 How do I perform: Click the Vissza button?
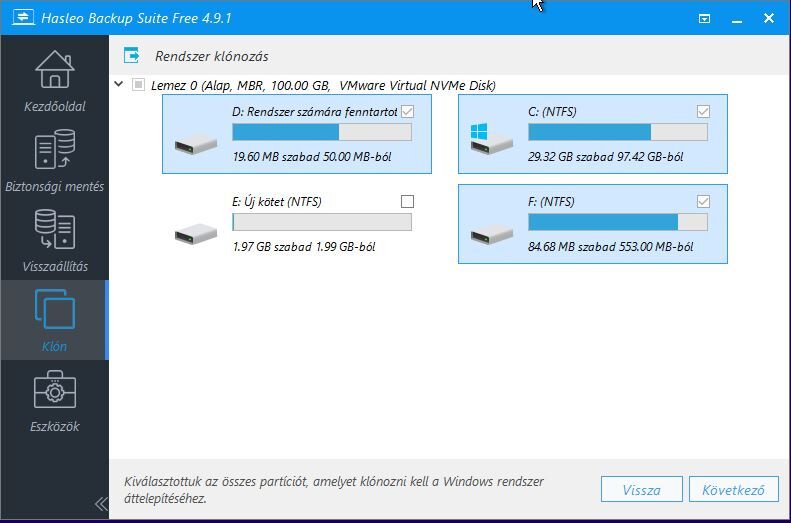(x=641, y=489)
